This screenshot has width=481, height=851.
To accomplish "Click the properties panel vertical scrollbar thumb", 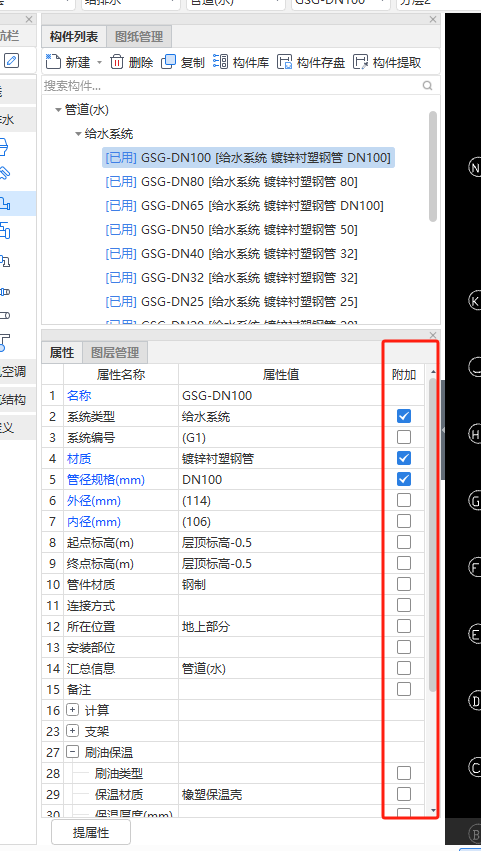I will coord(433,535).
